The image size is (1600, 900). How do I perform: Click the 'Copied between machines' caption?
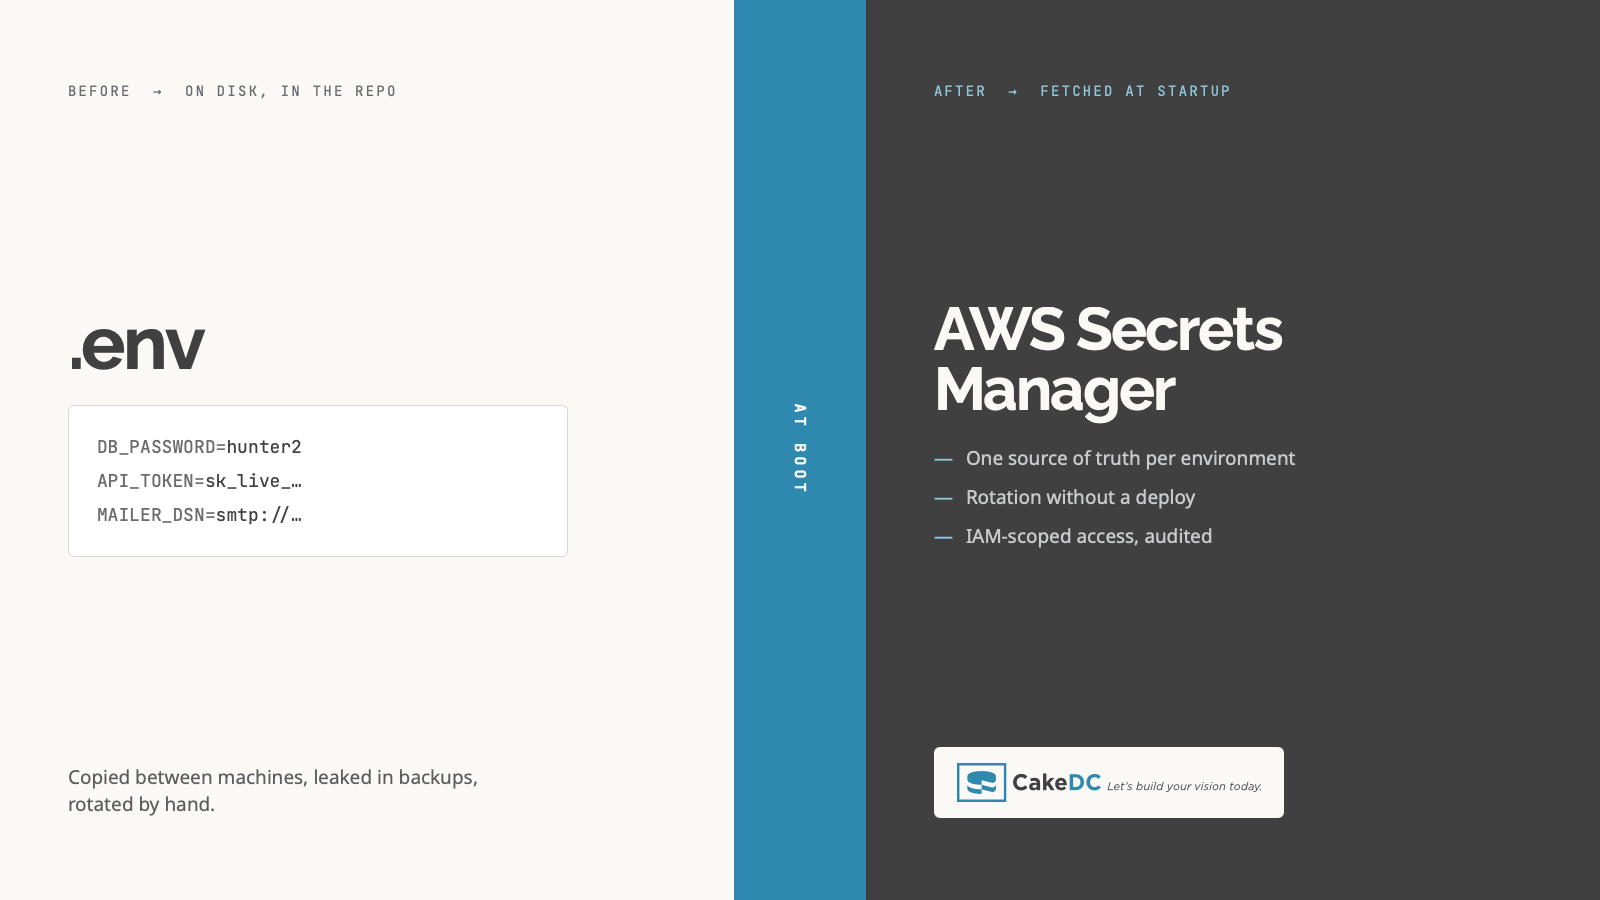pyautogui.click(x=273, y=790)
